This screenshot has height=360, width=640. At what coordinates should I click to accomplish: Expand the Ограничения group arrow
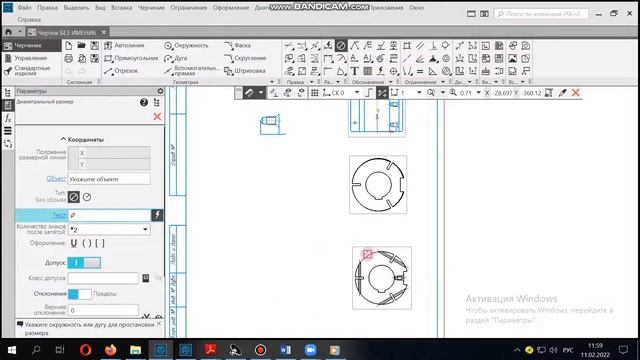coord(444,82)
